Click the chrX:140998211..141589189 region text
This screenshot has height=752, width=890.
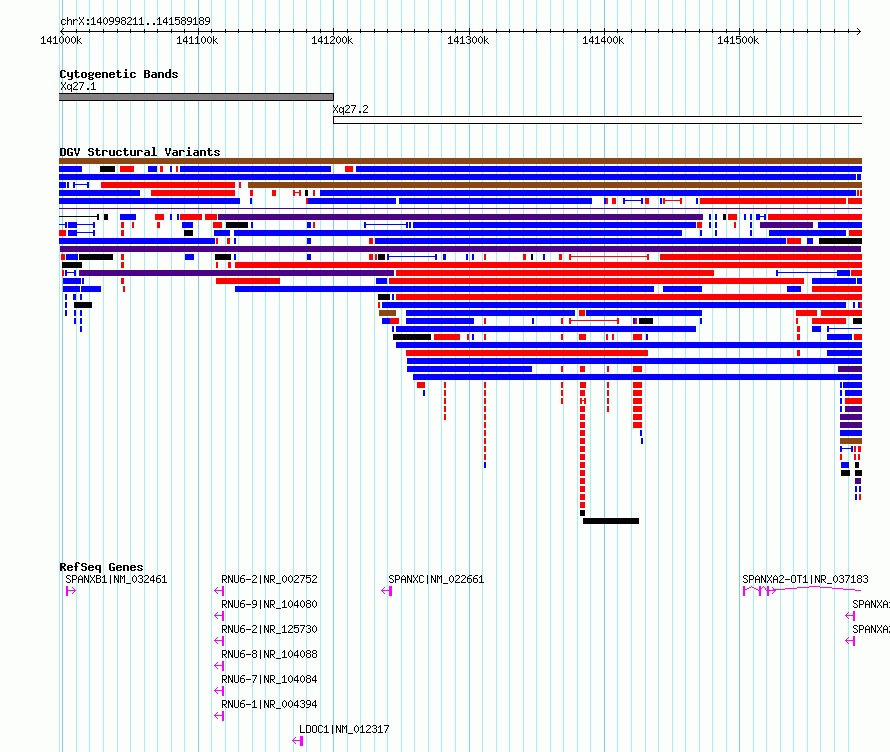click(135, 21)
